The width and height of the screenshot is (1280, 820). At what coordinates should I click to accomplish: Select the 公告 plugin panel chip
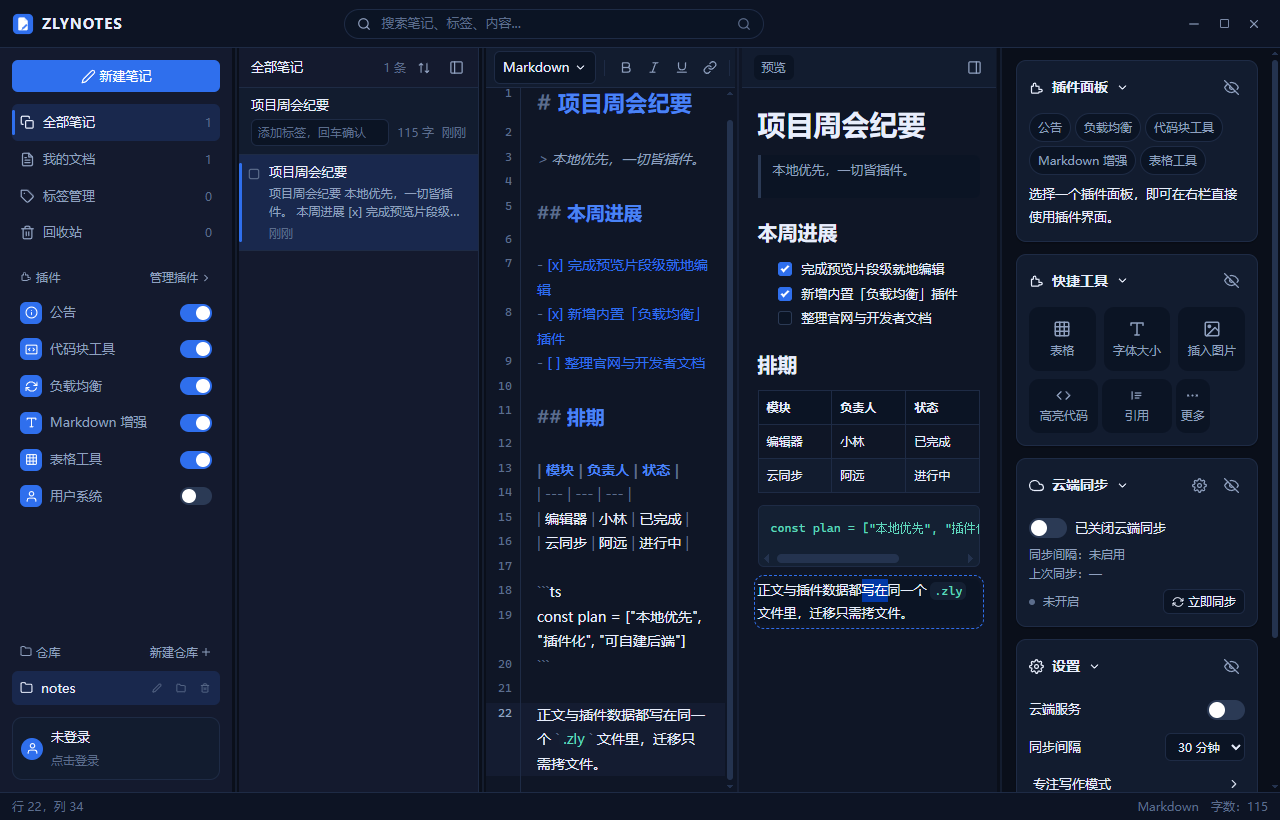pos(1050,127)
